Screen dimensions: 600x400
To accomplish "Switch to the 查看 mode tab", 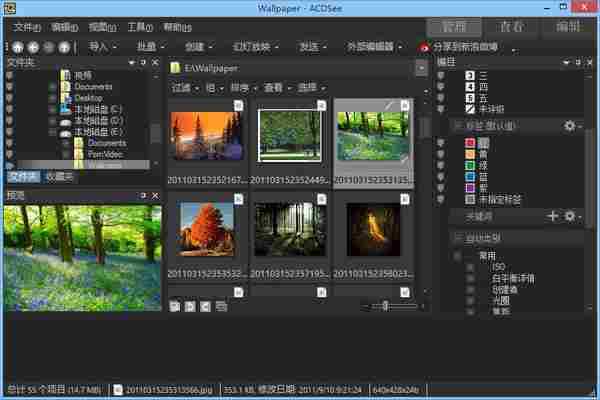I will click(512, 27).
